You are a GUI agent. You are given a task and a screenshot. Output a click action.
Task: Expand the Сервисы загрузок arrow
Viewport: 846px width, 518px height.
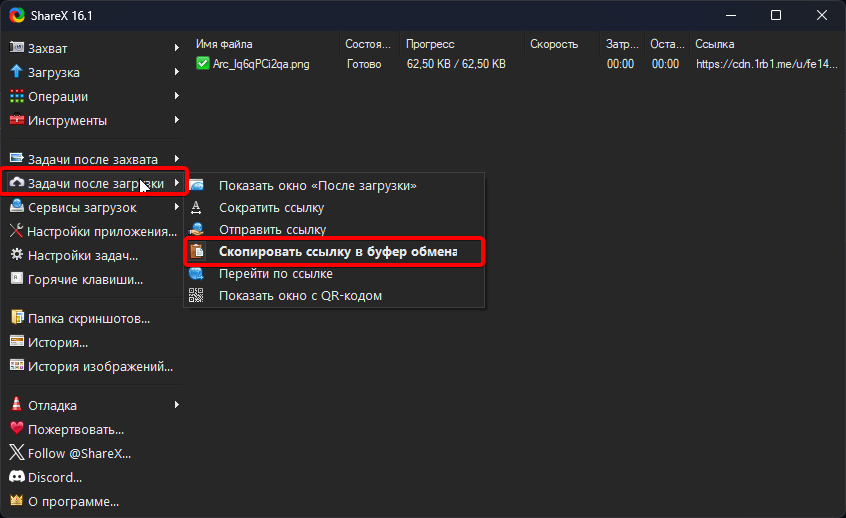[176, 207]
